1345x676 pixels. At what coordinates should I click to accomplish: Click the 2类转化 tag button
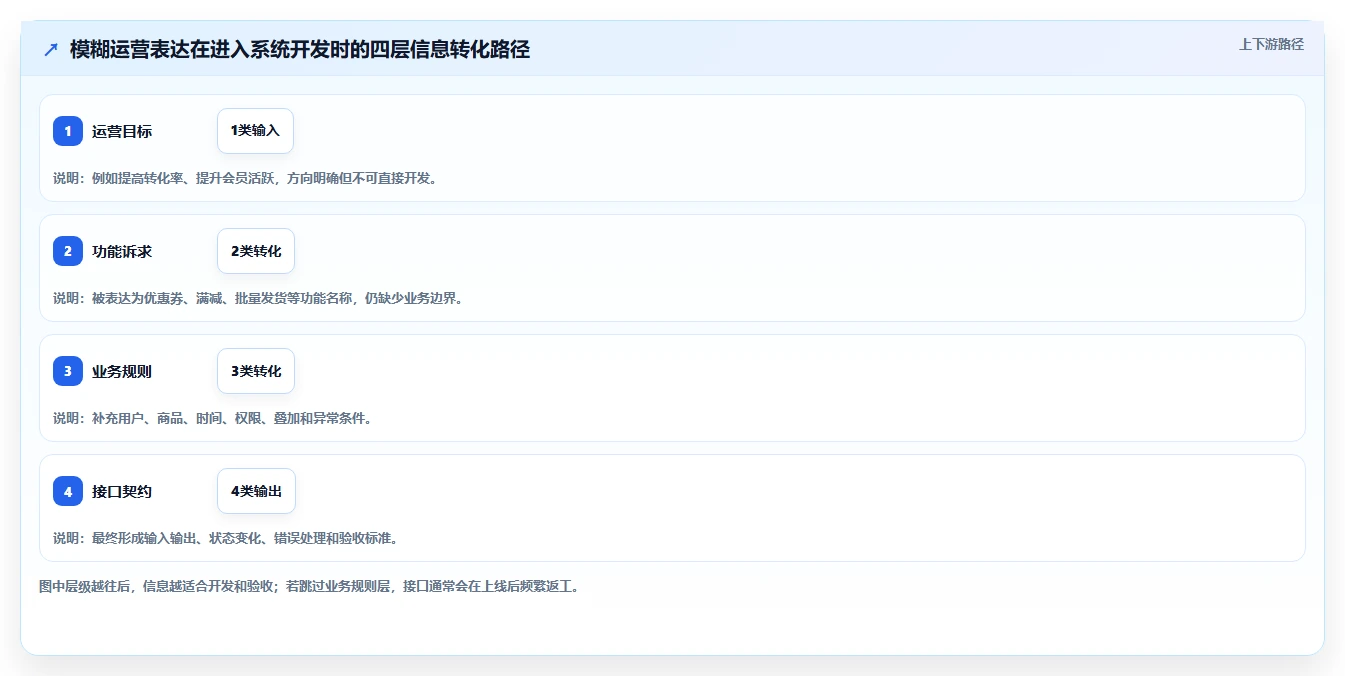point(256,251)
